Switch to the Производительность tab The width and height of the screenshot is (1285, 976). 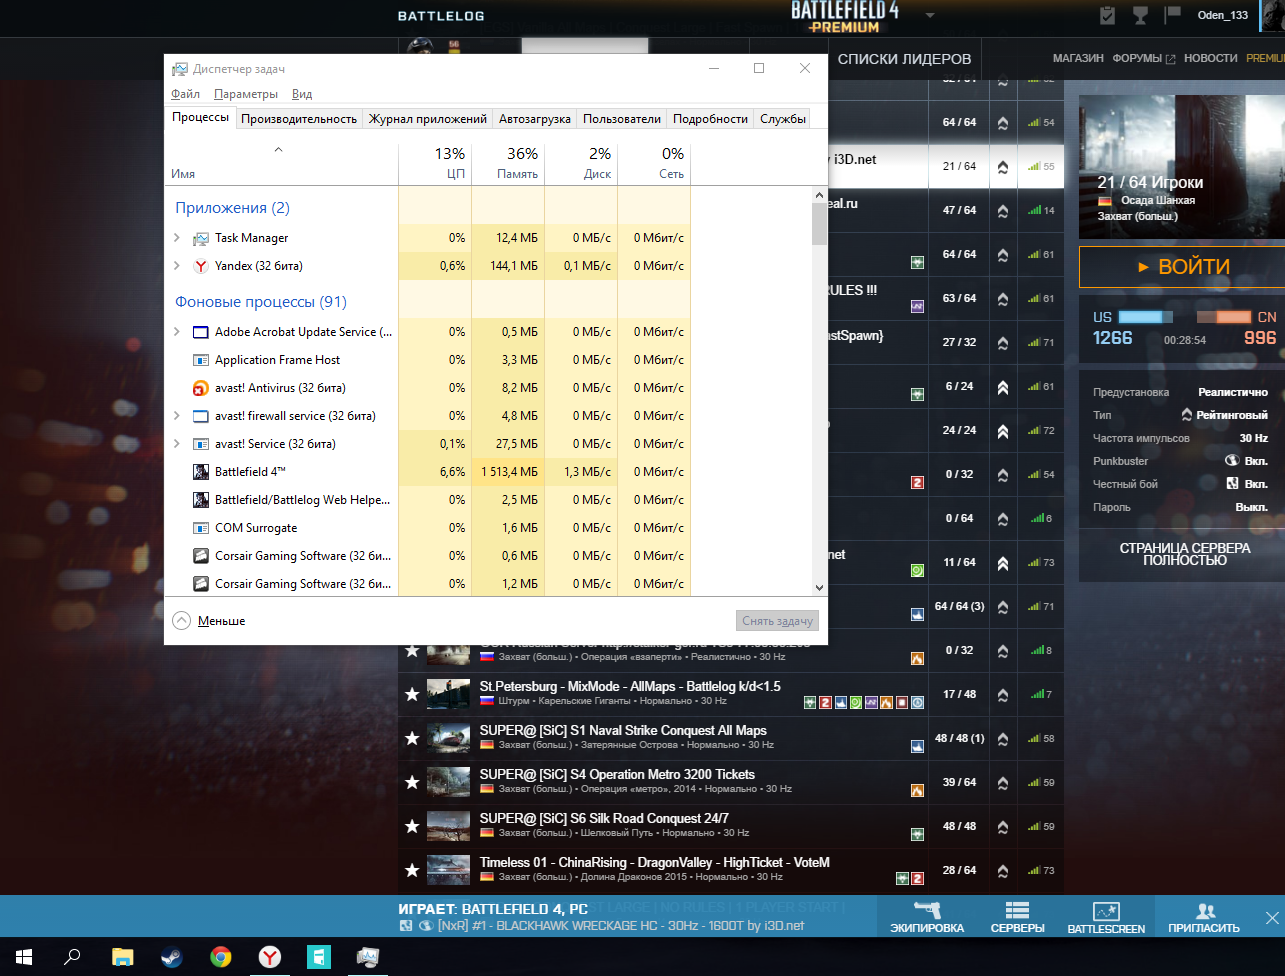pos(298,119)
